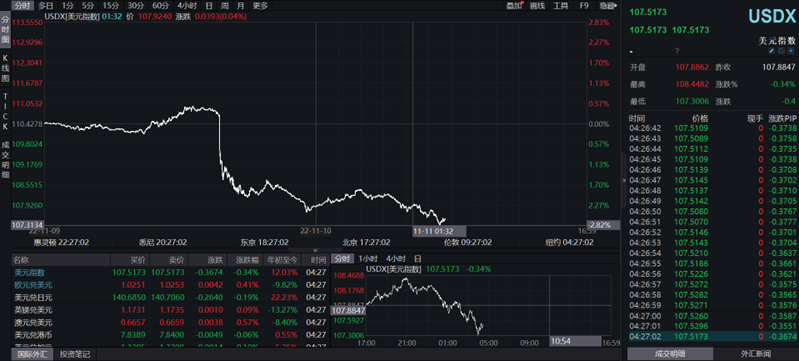Viewport: 799px width, 361px height.
Task: Sort table by 买价 column header
Action: 130,260
